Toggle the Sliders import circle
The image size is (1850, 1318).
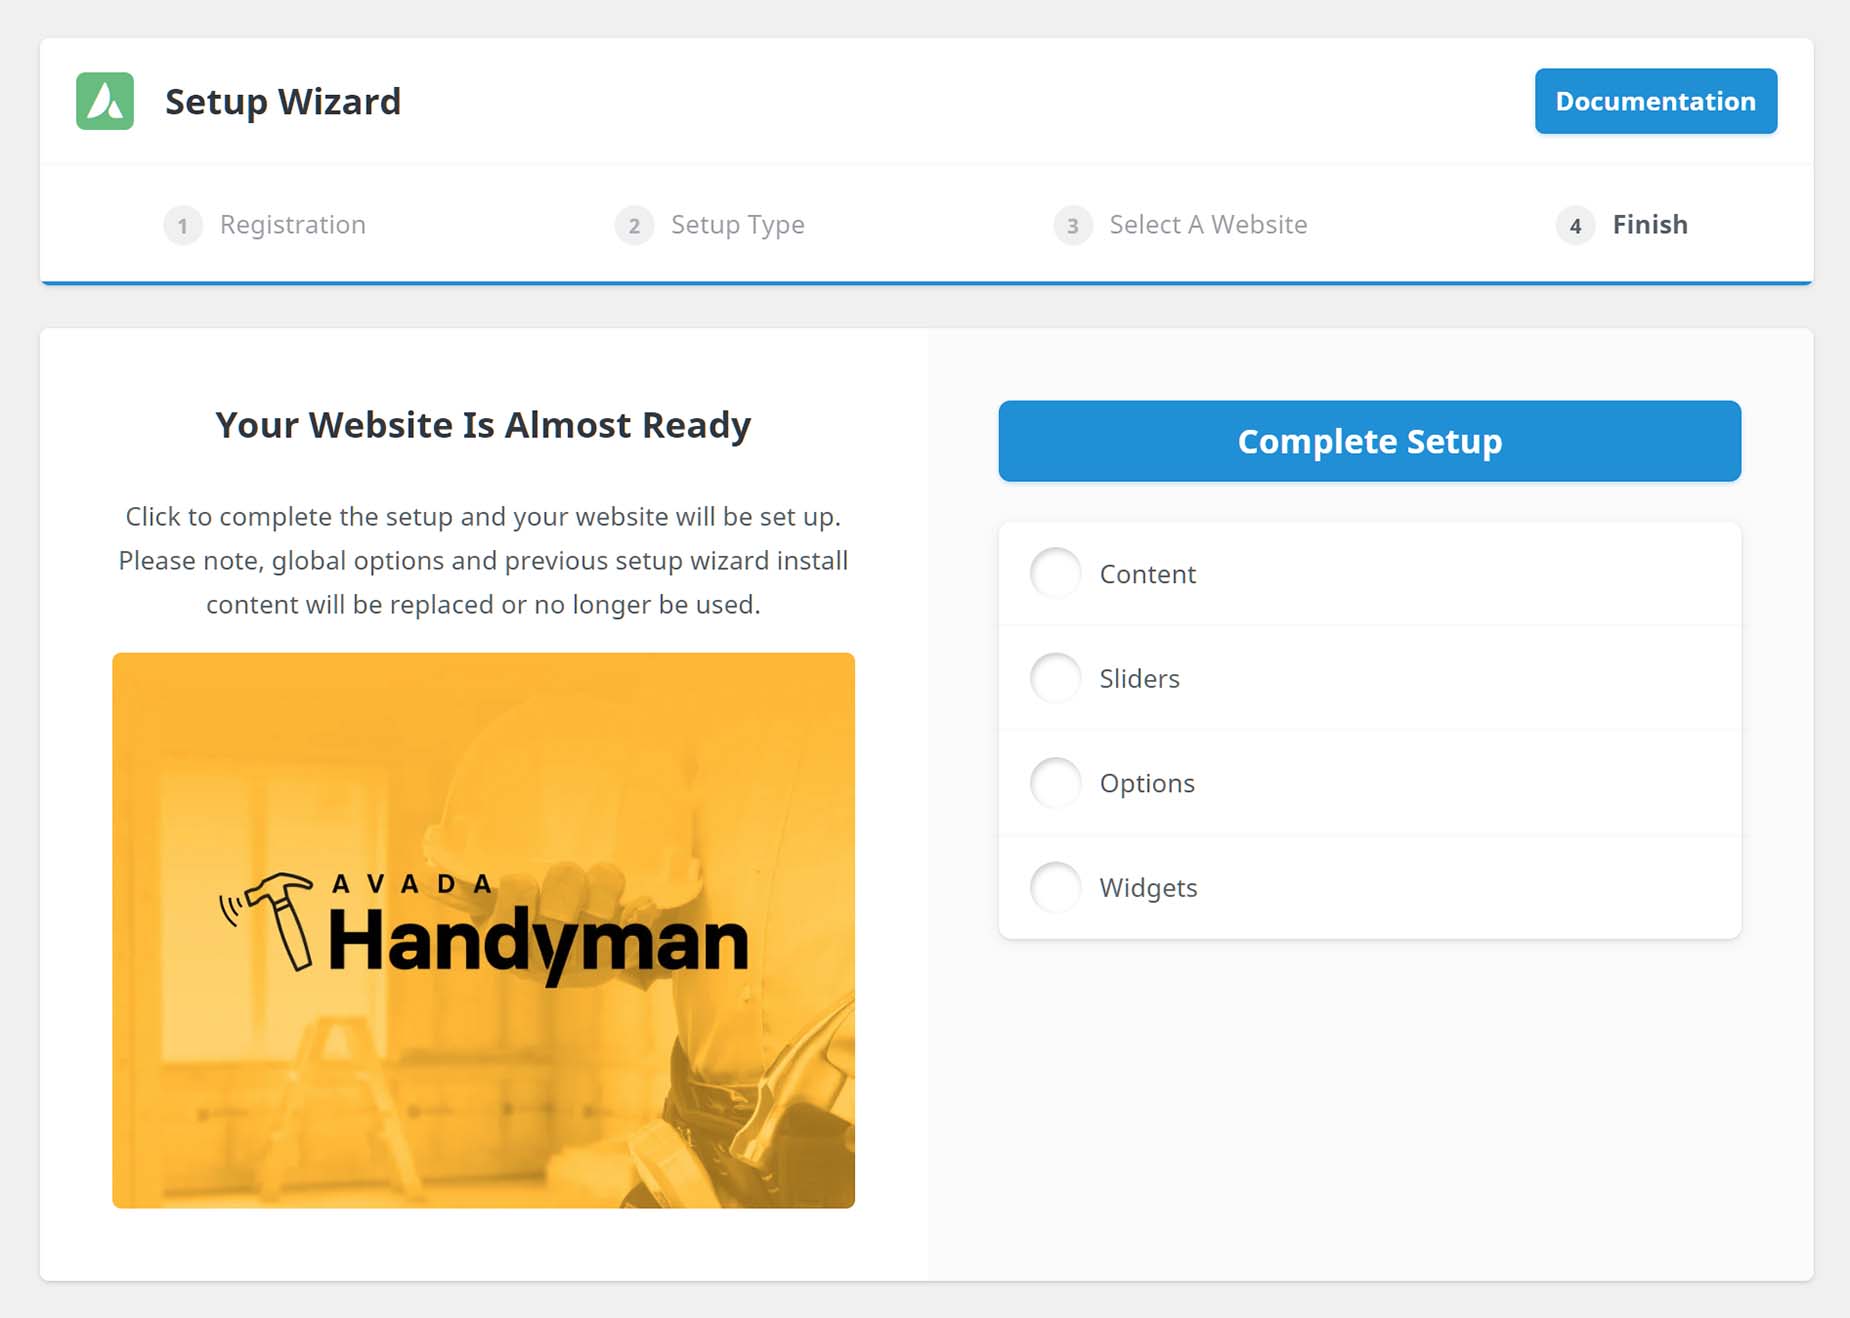(1056, 678)
